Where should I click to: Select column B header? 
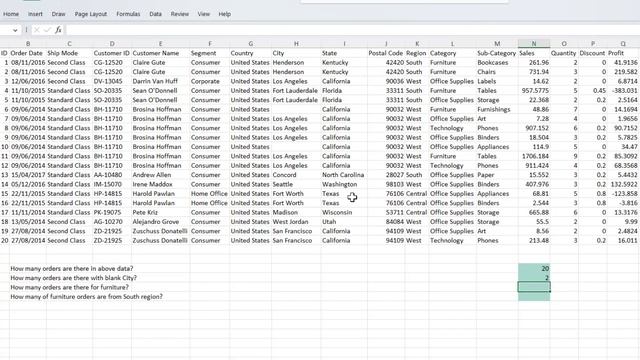(28, 44)
